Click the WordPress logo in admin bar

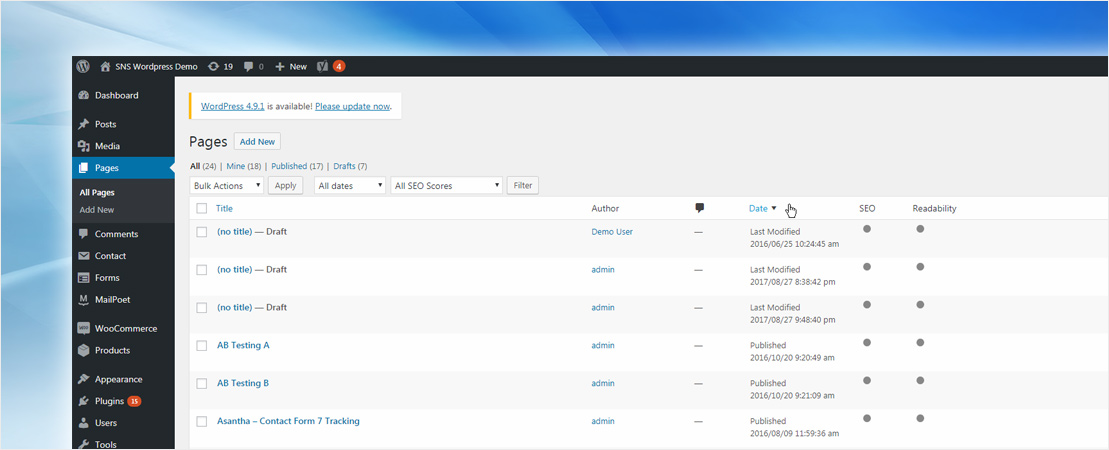pos(83,66)
